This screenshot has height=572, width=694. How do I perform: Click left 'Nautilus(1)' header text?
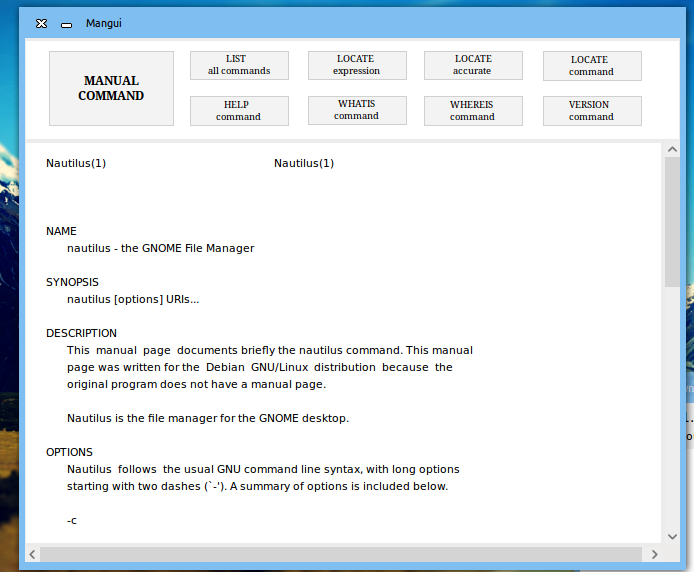pyautogui.click(x=76, y=163)
